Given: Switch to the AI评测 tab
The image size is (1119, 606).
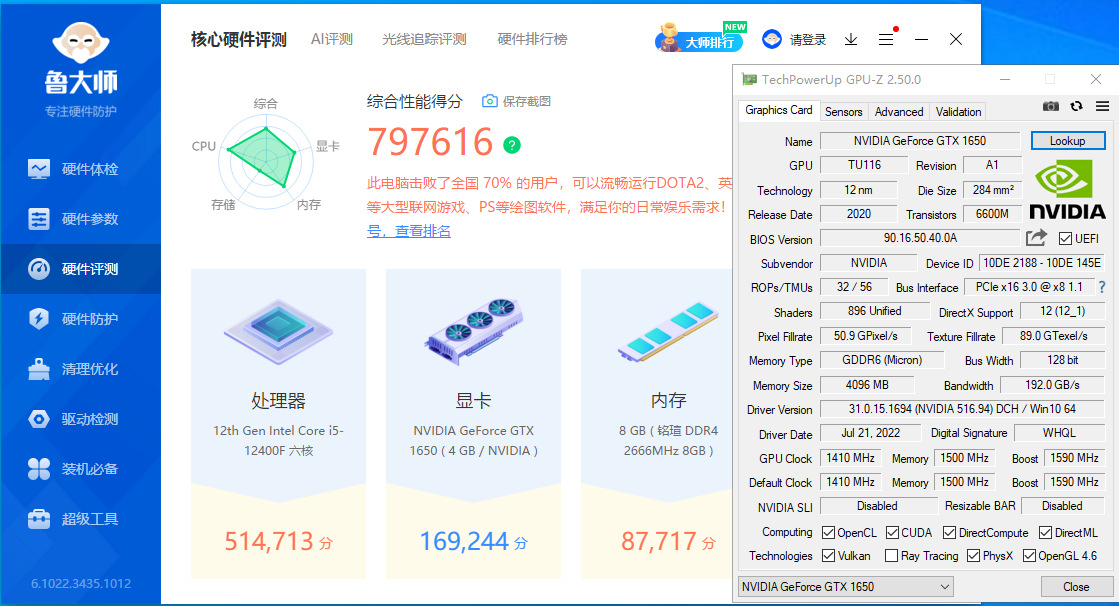Looking at the screenshot, I should click(x=331, y=39).
